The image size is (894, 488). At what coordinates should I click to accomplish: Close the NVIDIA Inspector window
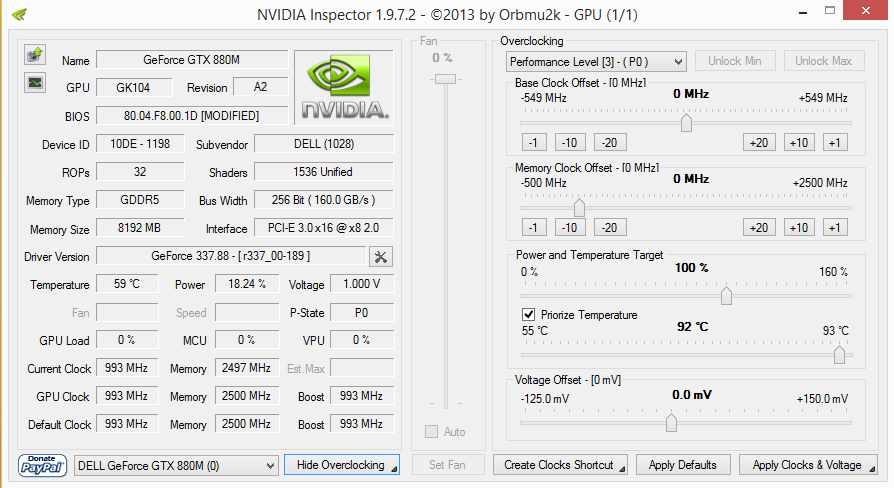[865, 11]
